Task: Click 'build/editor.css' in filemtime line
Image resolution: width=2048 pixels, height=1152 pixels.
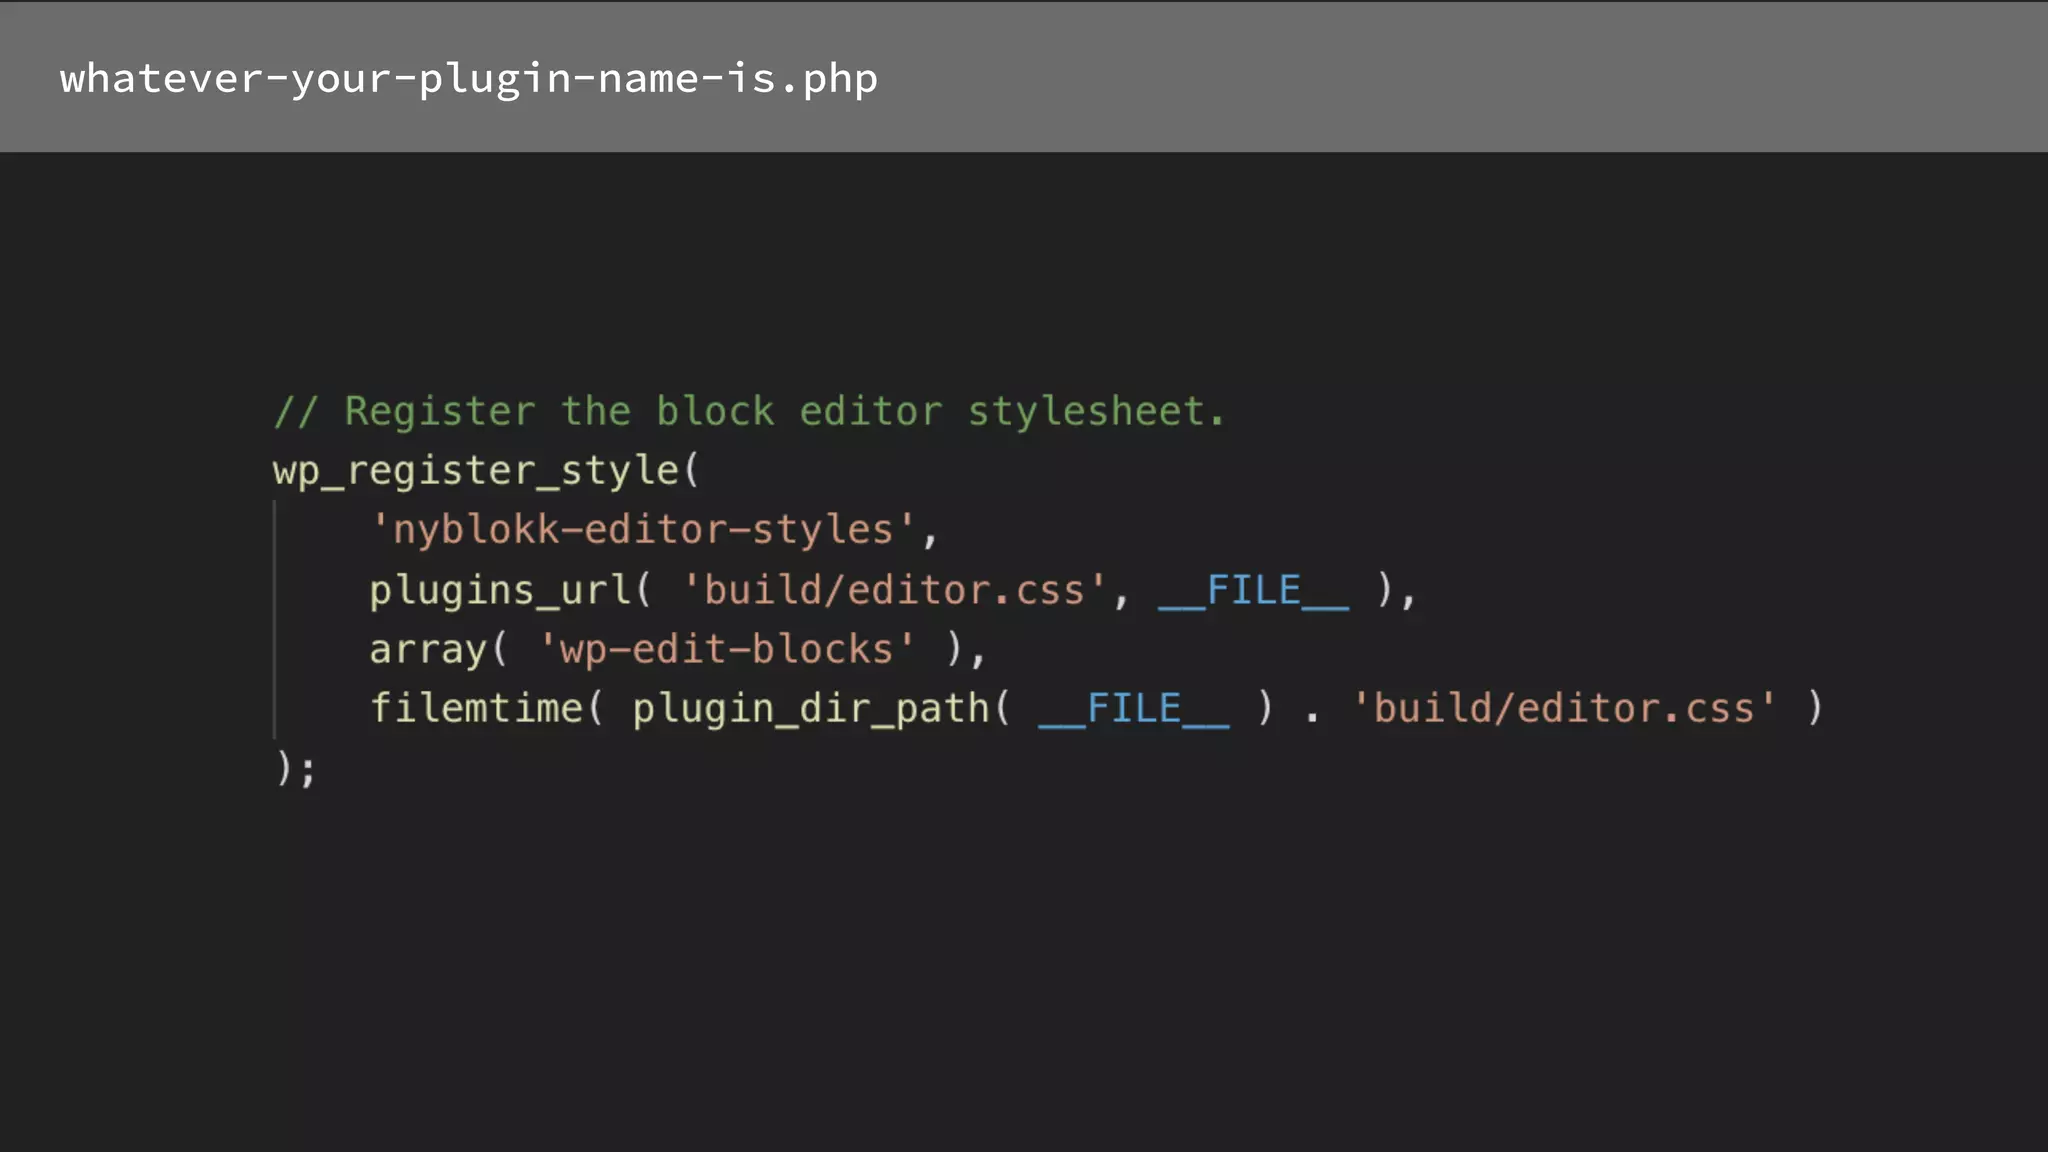Action: pos(1564,708)
